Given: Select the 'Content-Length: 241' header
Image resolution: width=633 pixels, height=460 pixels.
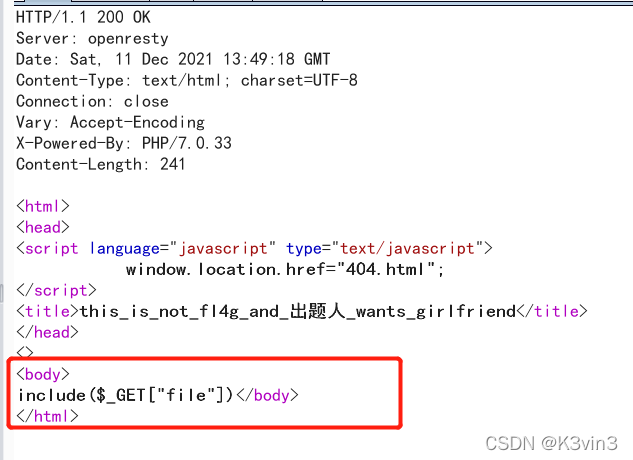Looking at the screenshot, I should [x=101, y=164].
